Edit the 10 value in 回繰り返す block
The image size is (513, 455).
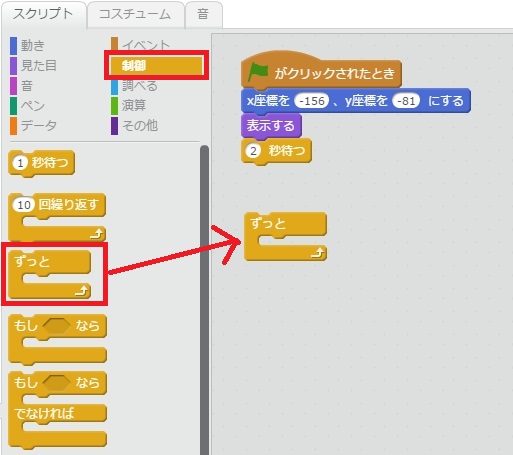click(x=24, y=205)
